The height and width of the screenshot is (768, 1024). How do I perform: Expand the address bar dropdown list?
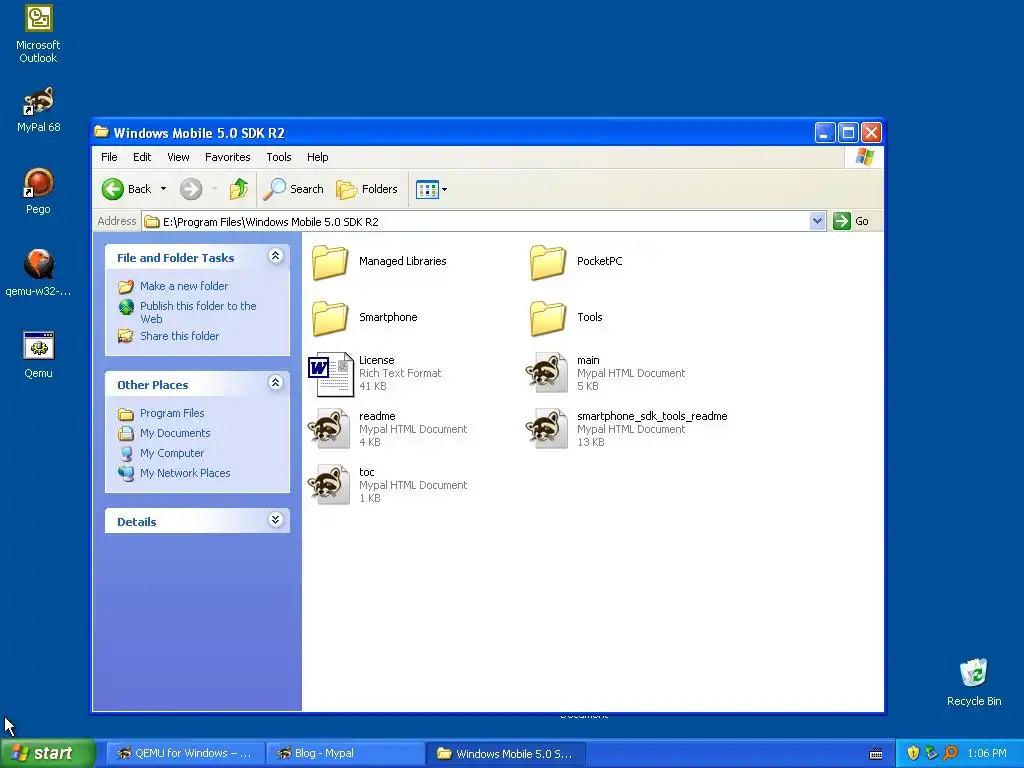pyautogui.click(x=817, y=221)
